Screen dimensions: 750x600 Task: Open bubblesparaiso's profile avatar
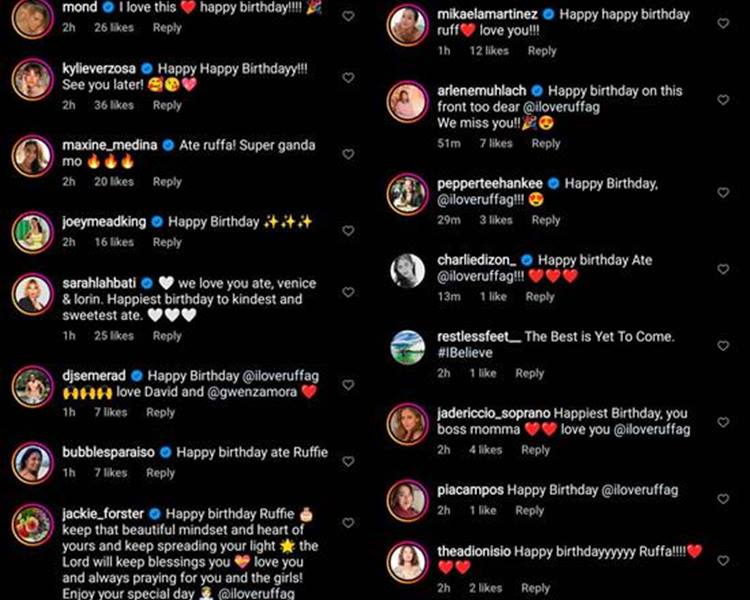33,463
